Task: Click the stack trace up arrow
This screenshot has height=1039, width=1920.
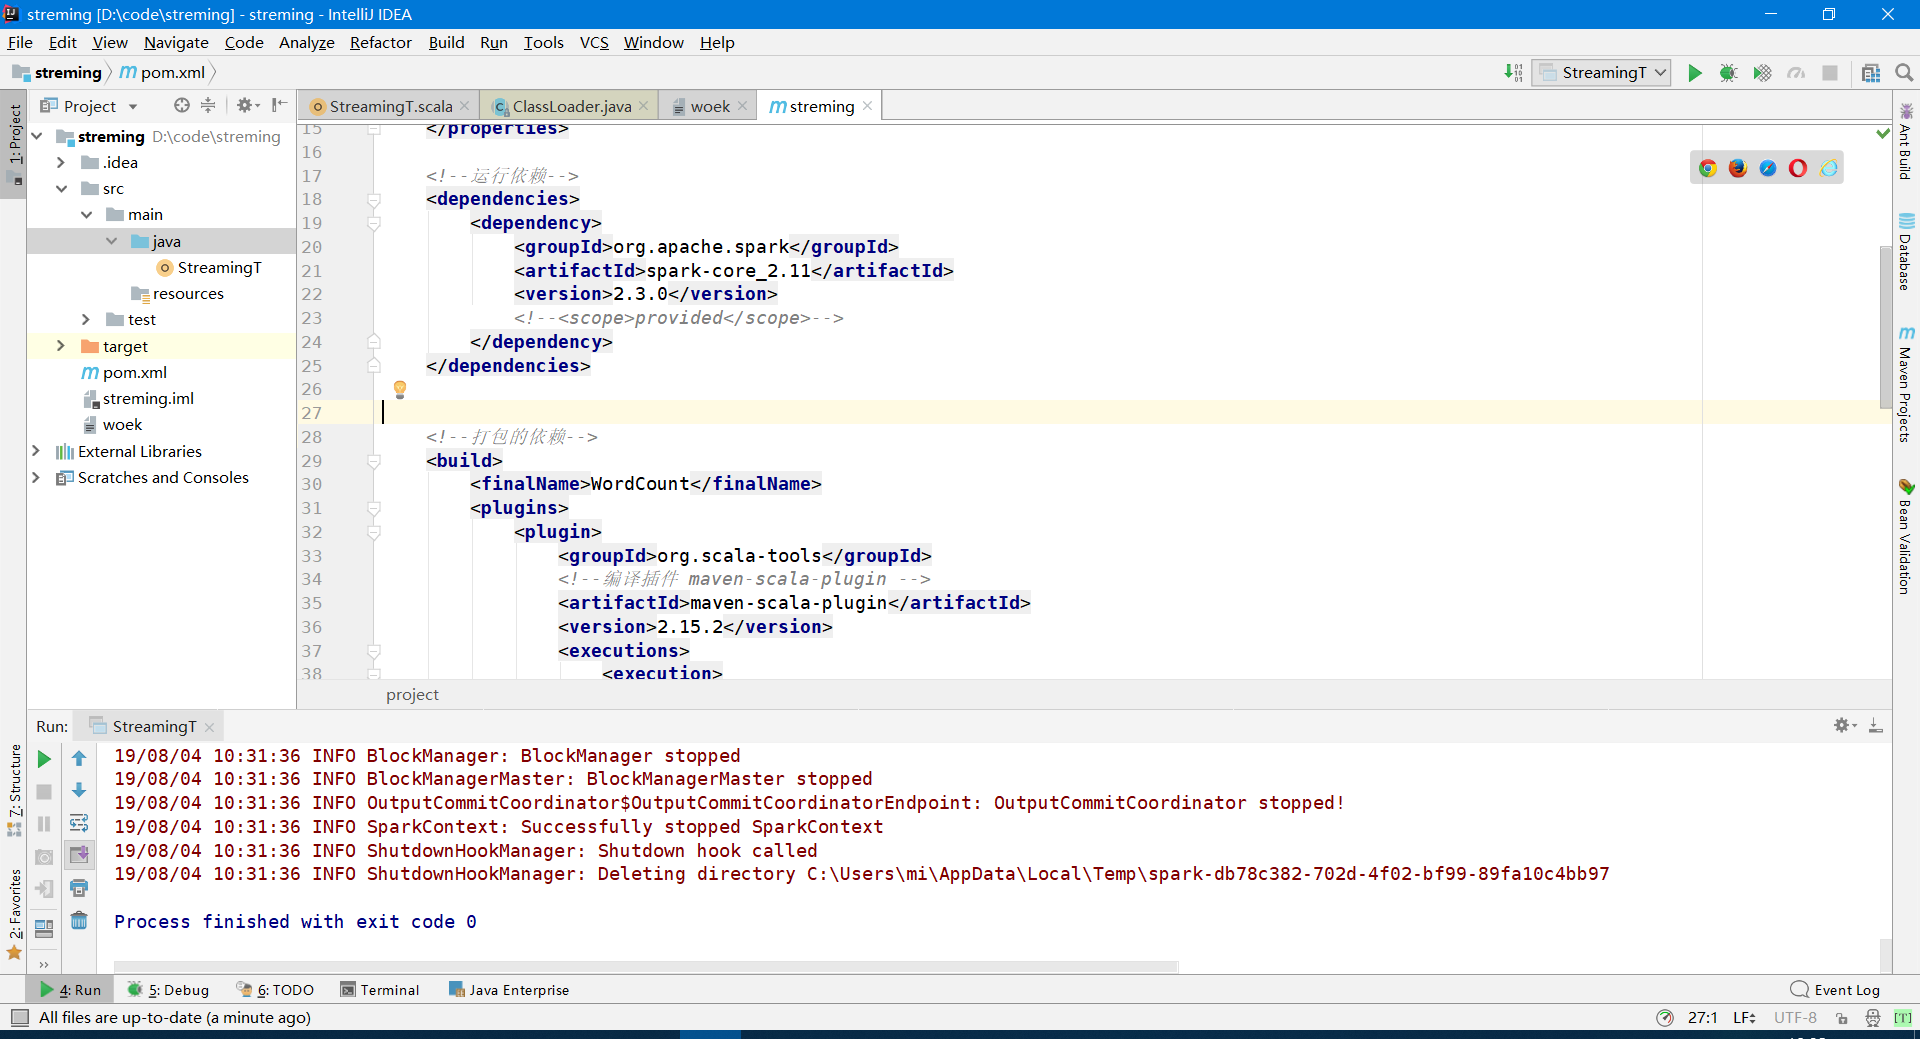Action: [x=79, y=759]
